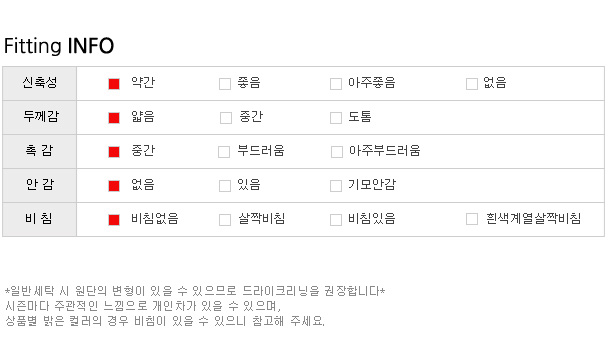Check the 없음 box in 신축성 row
The width and height of the screenshot is (608, 361).
pos(472,84)
